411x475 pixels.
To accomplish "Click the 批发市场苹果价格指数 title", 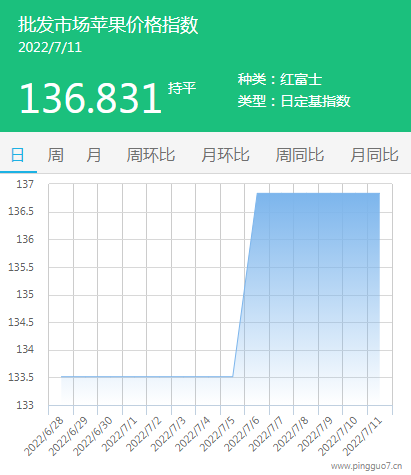I will [108, 25].
